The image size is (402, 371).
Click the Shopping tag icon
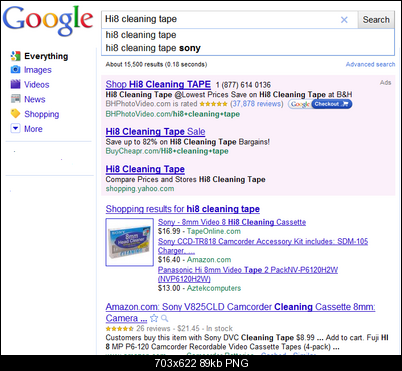15,114
